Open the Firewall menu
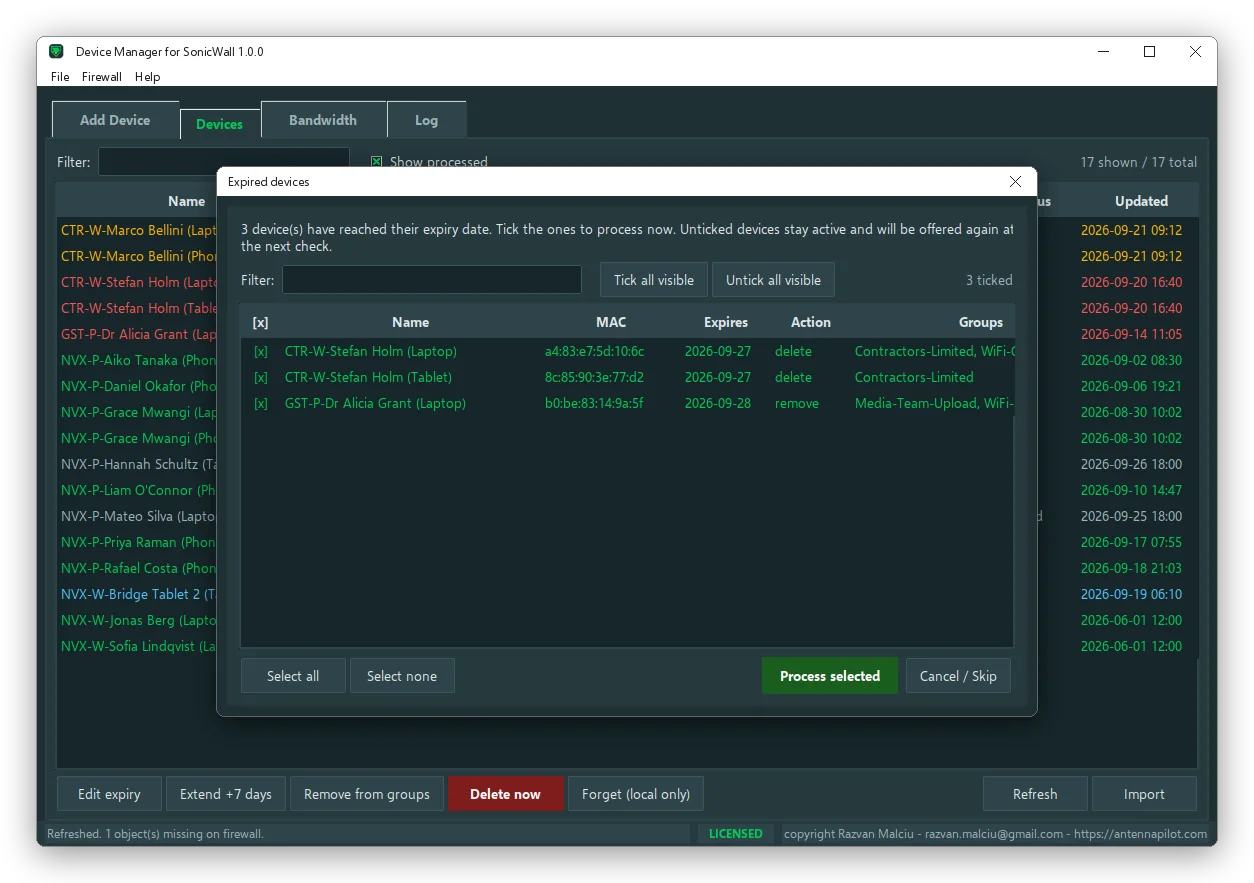1254x883 pixels. 102,77
